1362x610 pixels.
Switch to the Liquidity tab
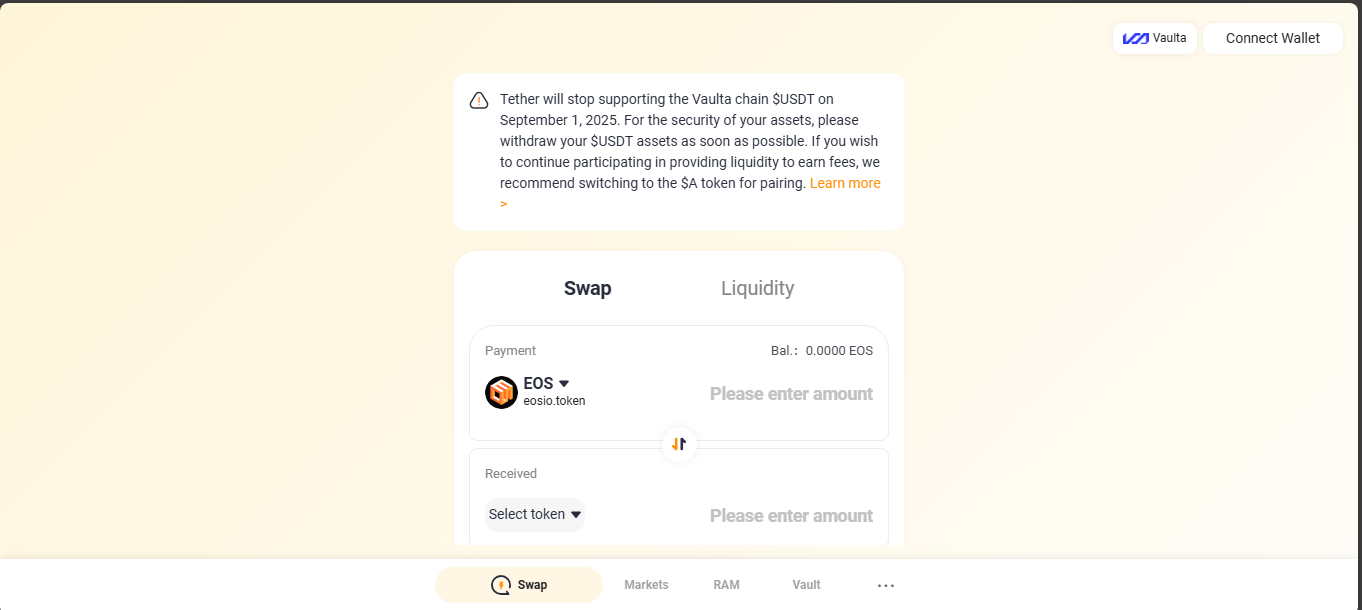pyautogui.click(x=757, y=289)
